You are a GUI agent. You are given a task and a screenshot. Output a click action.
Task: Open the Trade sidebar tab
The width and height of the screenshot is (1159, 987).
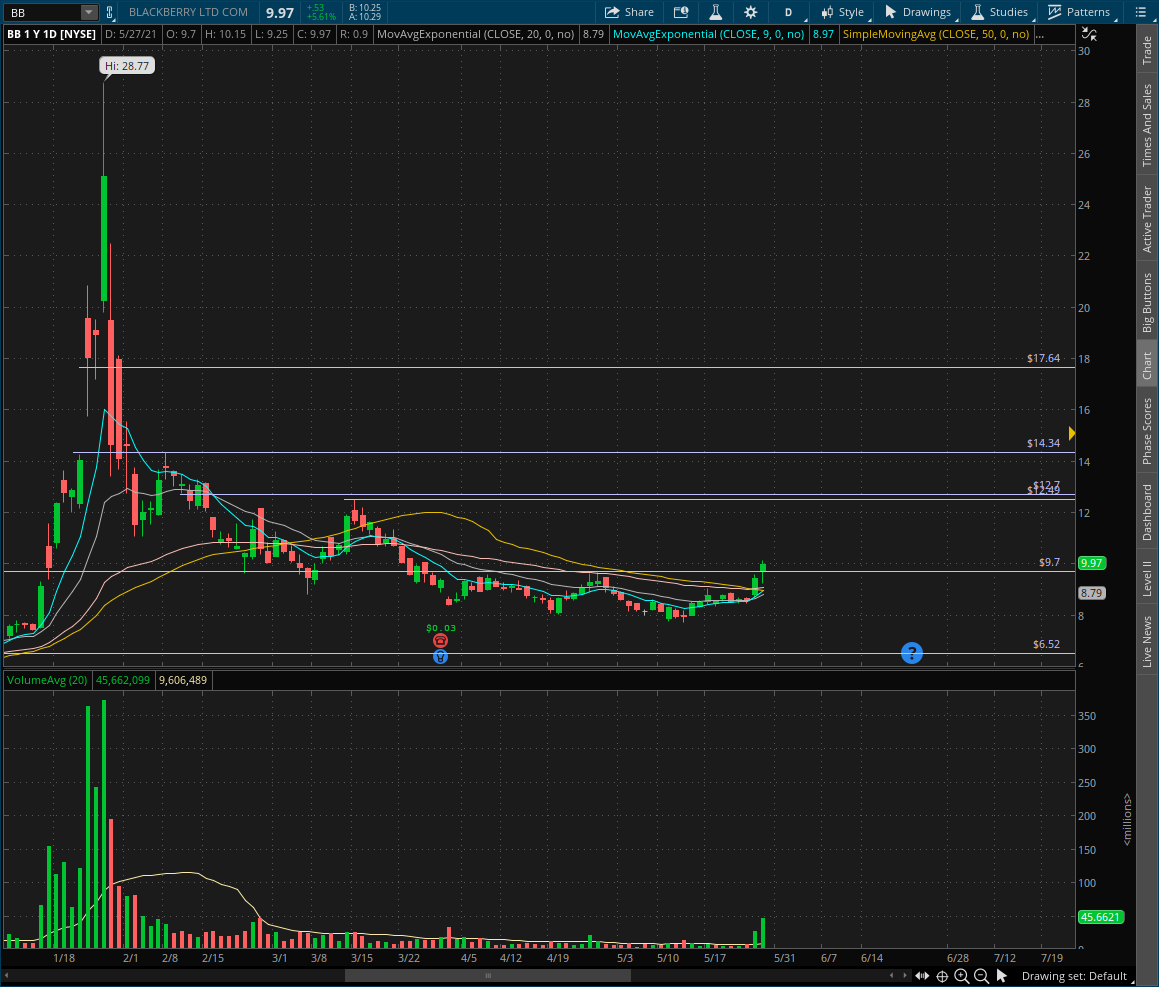pos(1147,50)
